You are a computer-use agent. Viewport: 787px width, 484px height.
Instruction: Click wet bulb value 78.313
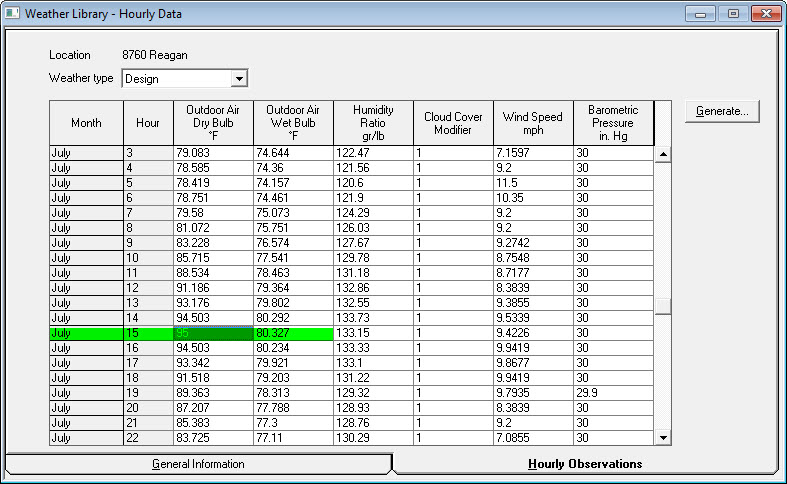click(293, 393)
